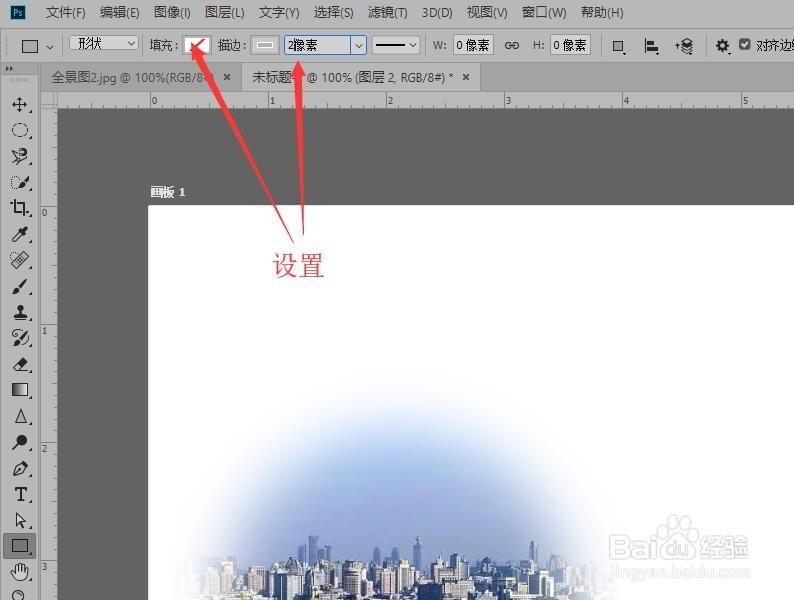The image size is (794, 600).
Task: Open the 文件(F) menu
Action: click(x=65, y=12)
